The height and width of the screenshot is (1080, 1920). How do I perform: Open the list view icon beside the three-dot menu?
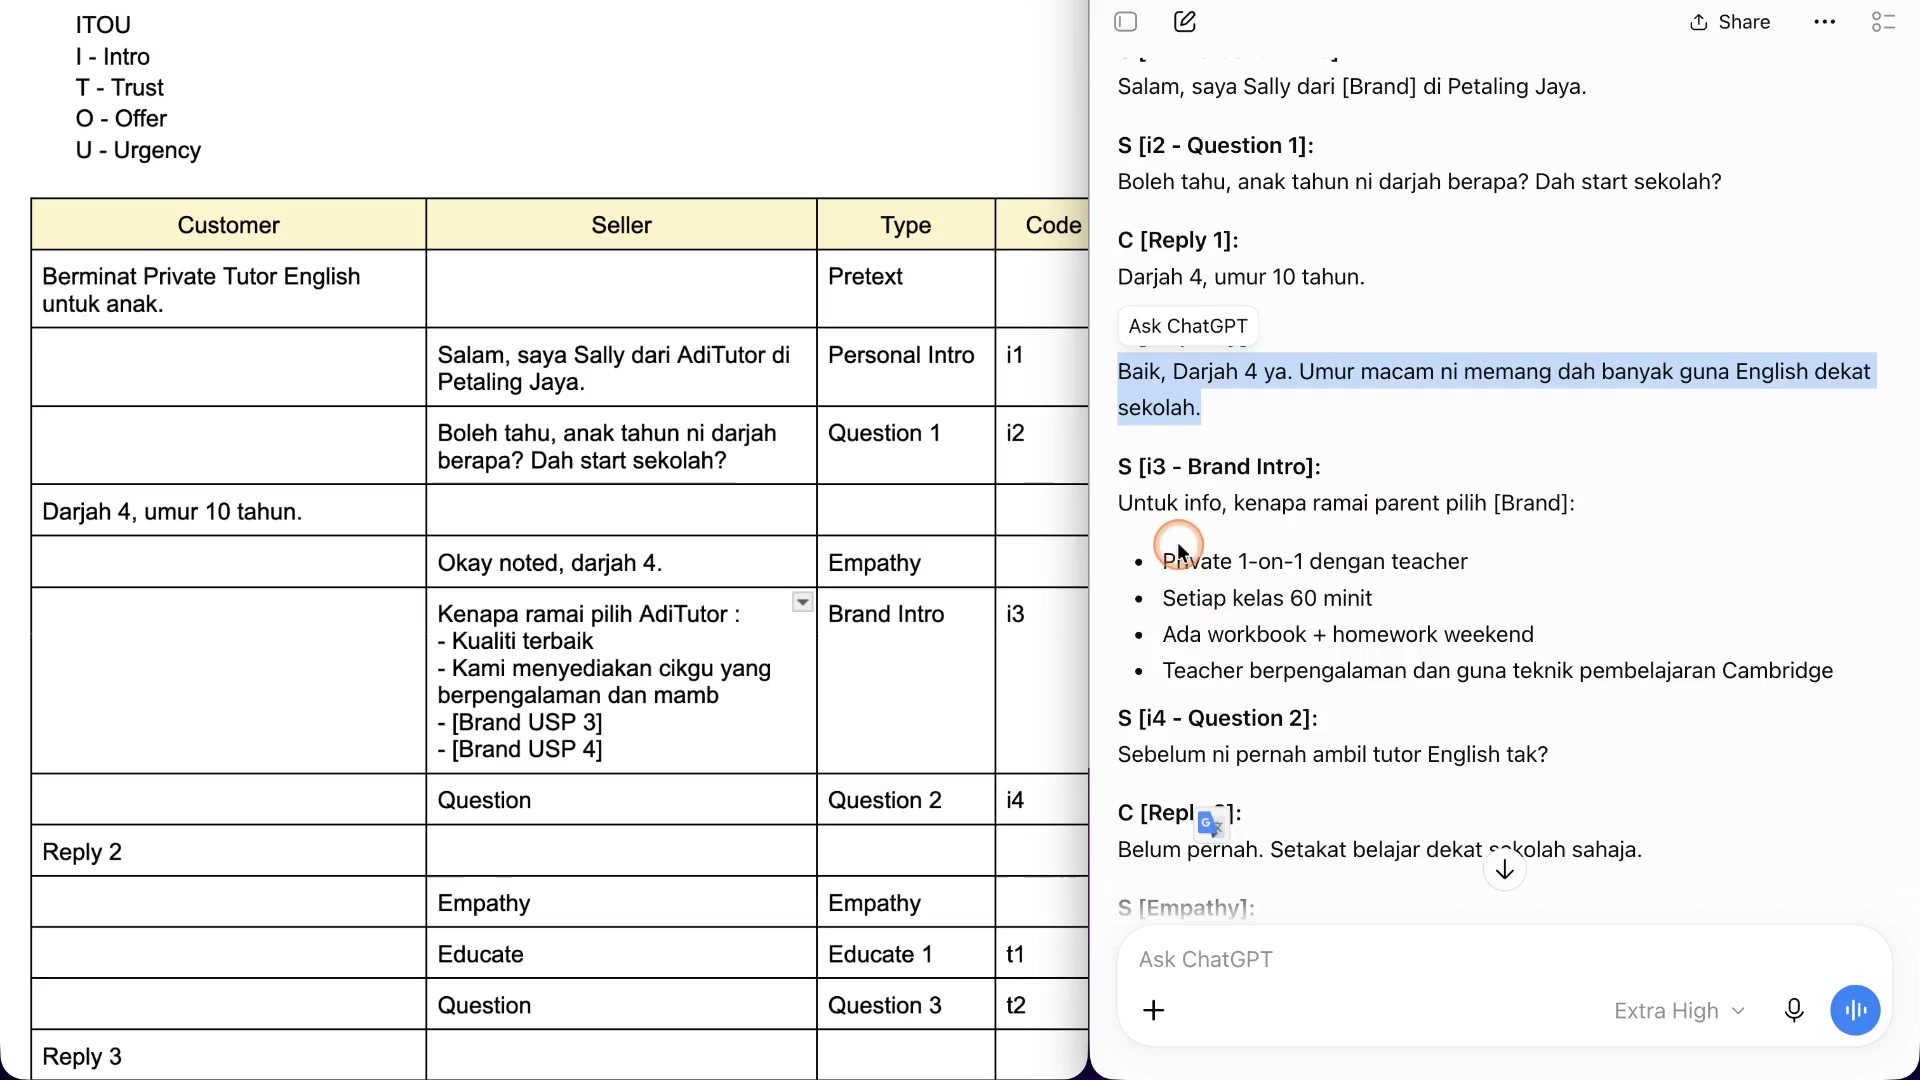coord(1883,22)
